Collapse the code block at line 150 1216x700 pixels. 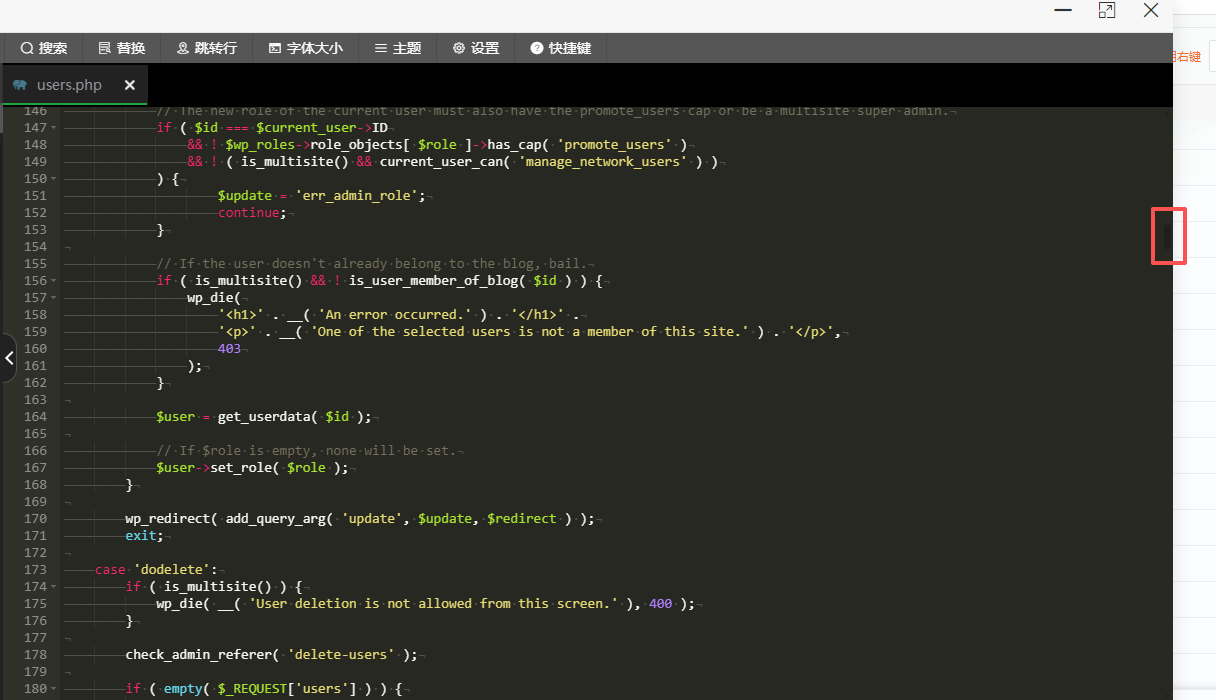tap(54, 179)
